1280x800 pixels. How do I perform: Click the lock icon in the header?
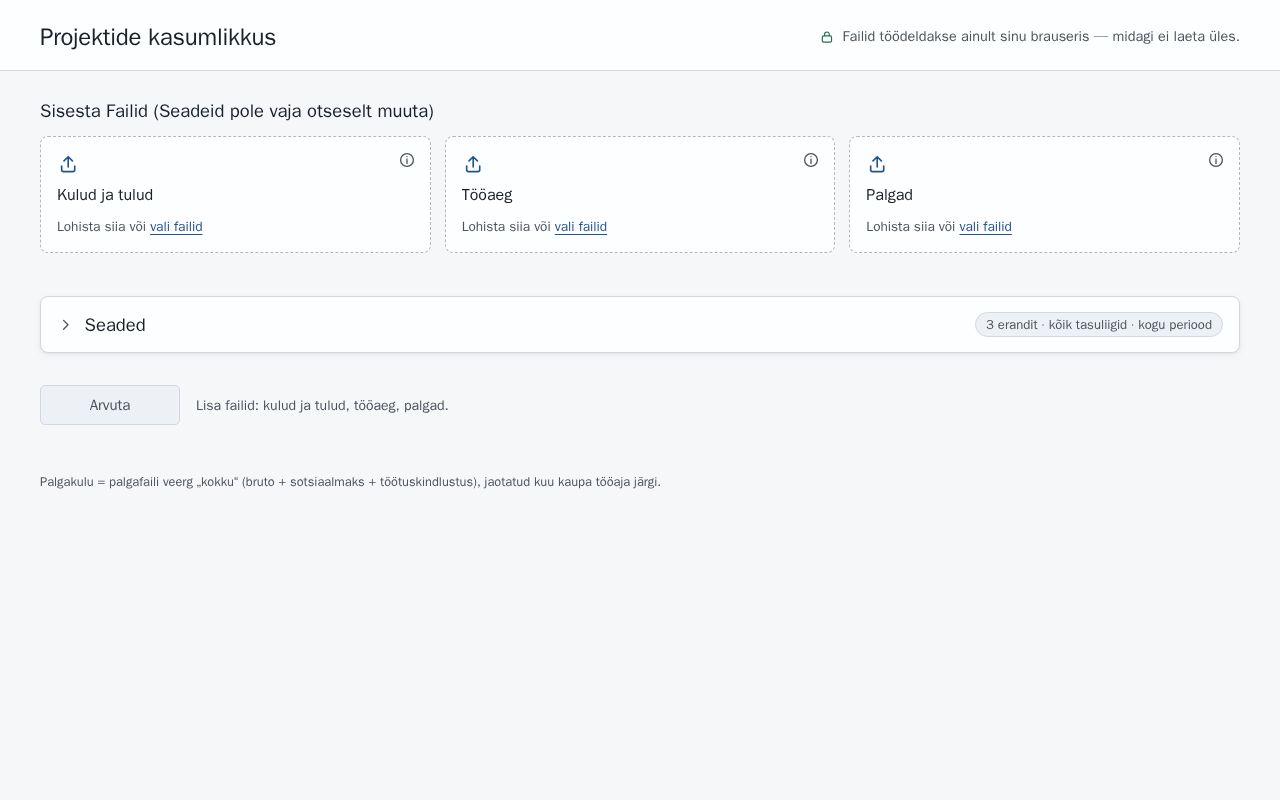pyautogui.click(x=827, y=37)
